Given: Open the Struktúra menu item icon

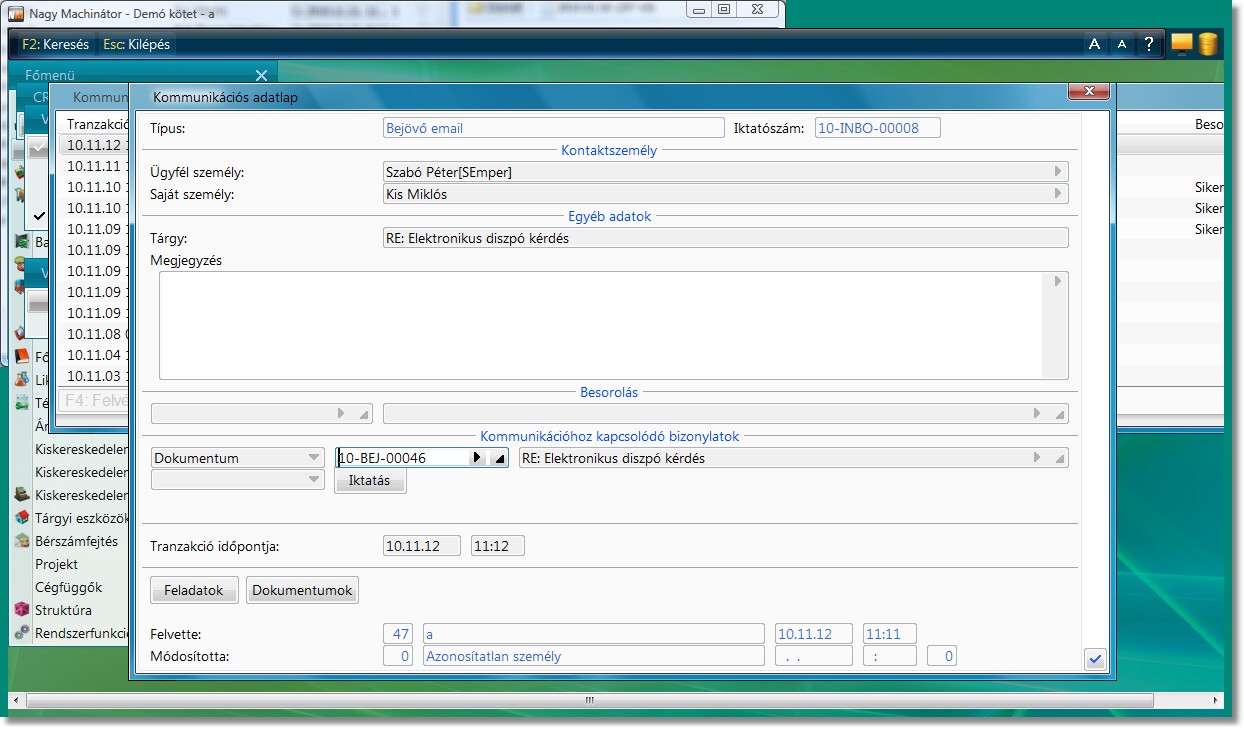Looking at the screenshot, I should pos(21,610).
